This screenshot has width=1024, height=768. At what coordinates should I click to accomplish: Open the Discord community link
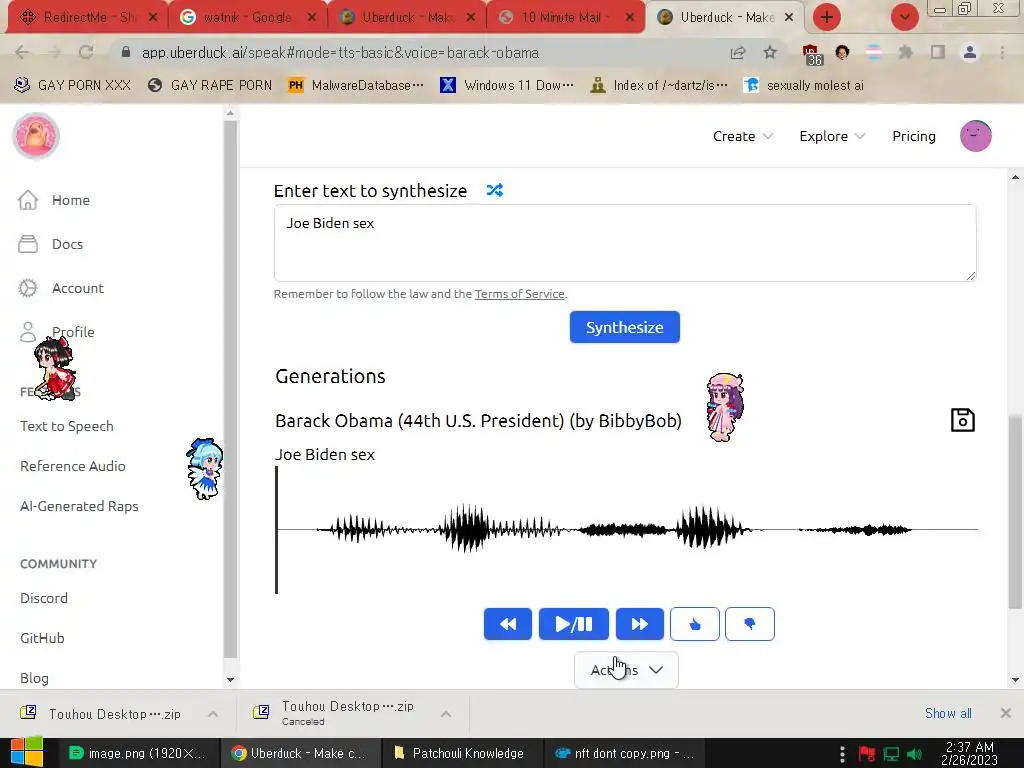click(x=44, y=598)
